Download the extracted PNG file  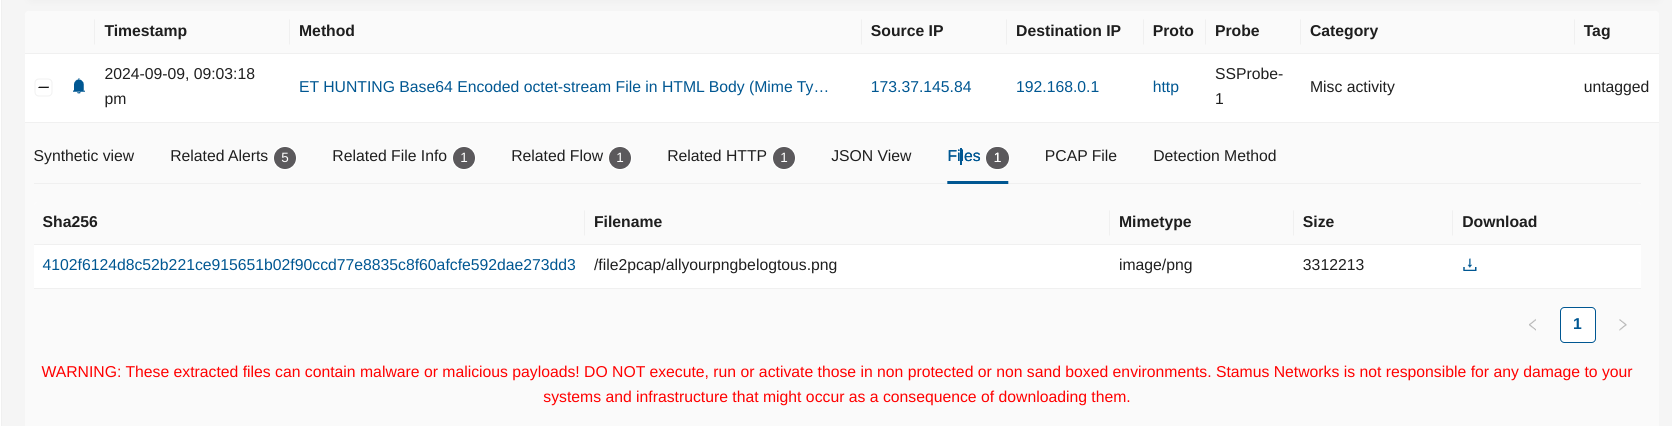(1469, 265)
